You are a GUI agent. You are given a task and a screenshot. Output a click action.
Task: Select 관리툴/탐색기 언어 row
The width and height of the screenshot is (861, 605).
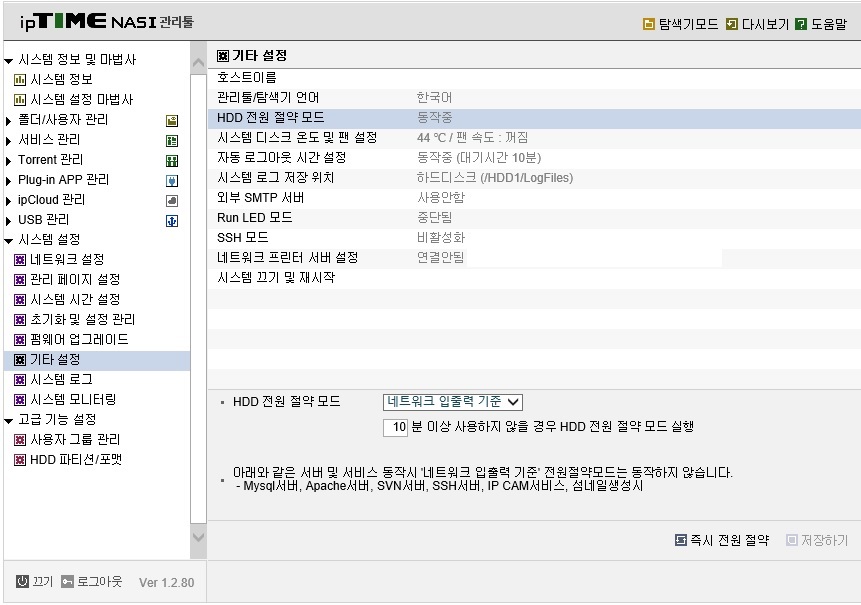pyautogui.click(x=534, y=98)
